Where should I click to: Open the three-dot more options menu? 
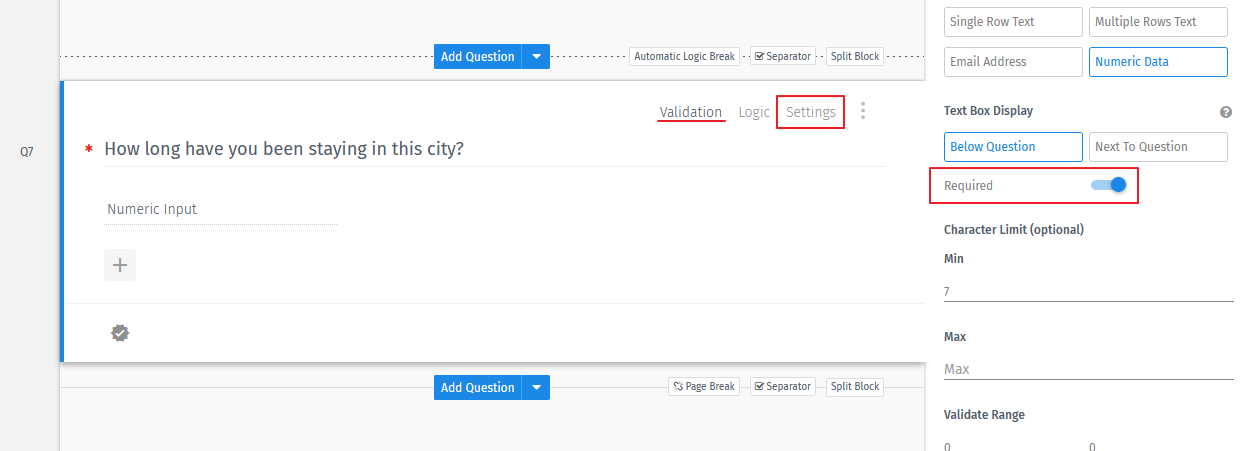point(863,111)
